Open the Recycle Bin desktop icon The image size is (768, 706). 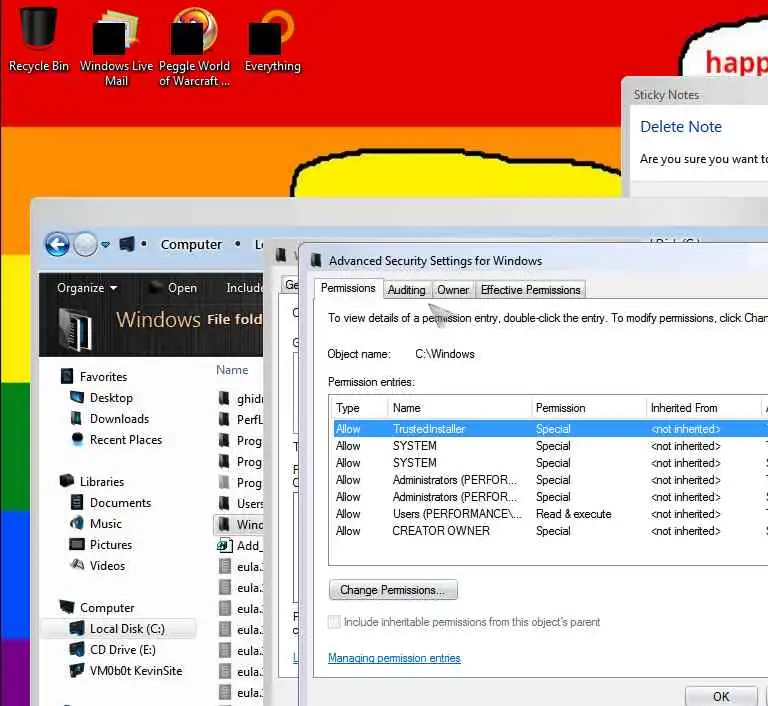coord(39,39)
